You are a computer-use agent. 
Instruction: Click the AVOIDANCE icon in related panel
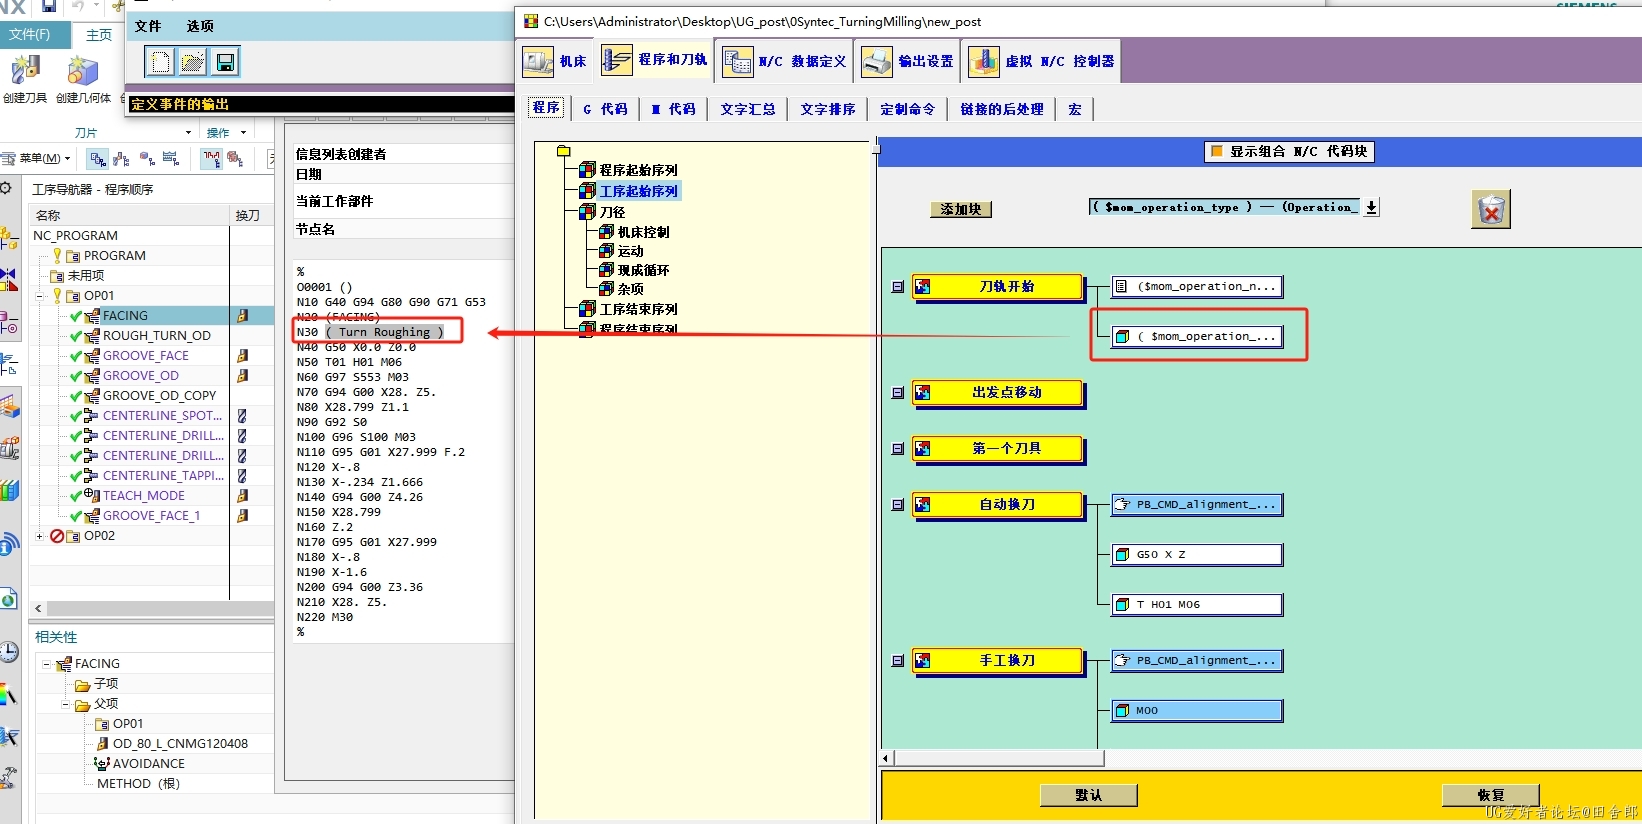pos(101,763)
